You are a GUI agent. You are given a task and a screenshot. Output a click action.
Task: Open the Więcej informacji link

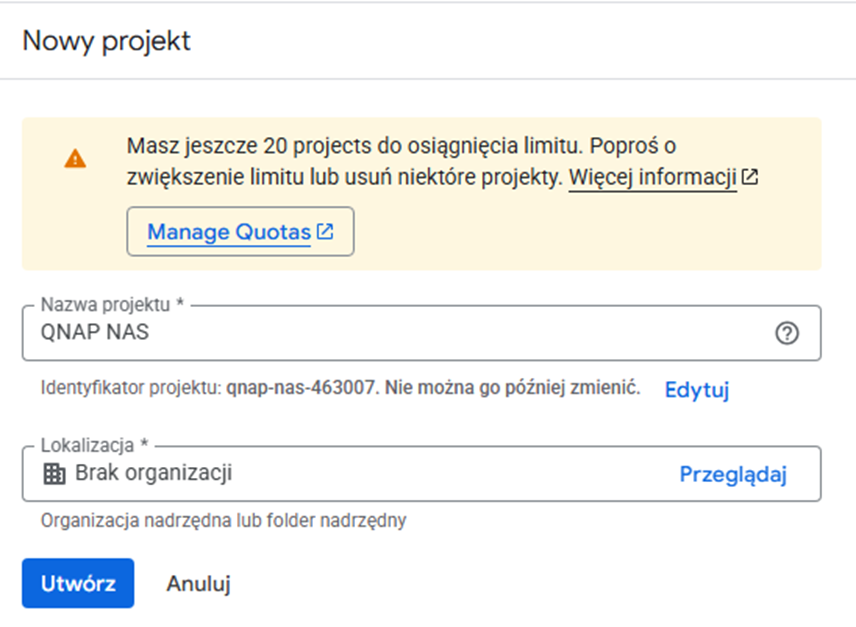click(x=653, y=177)
